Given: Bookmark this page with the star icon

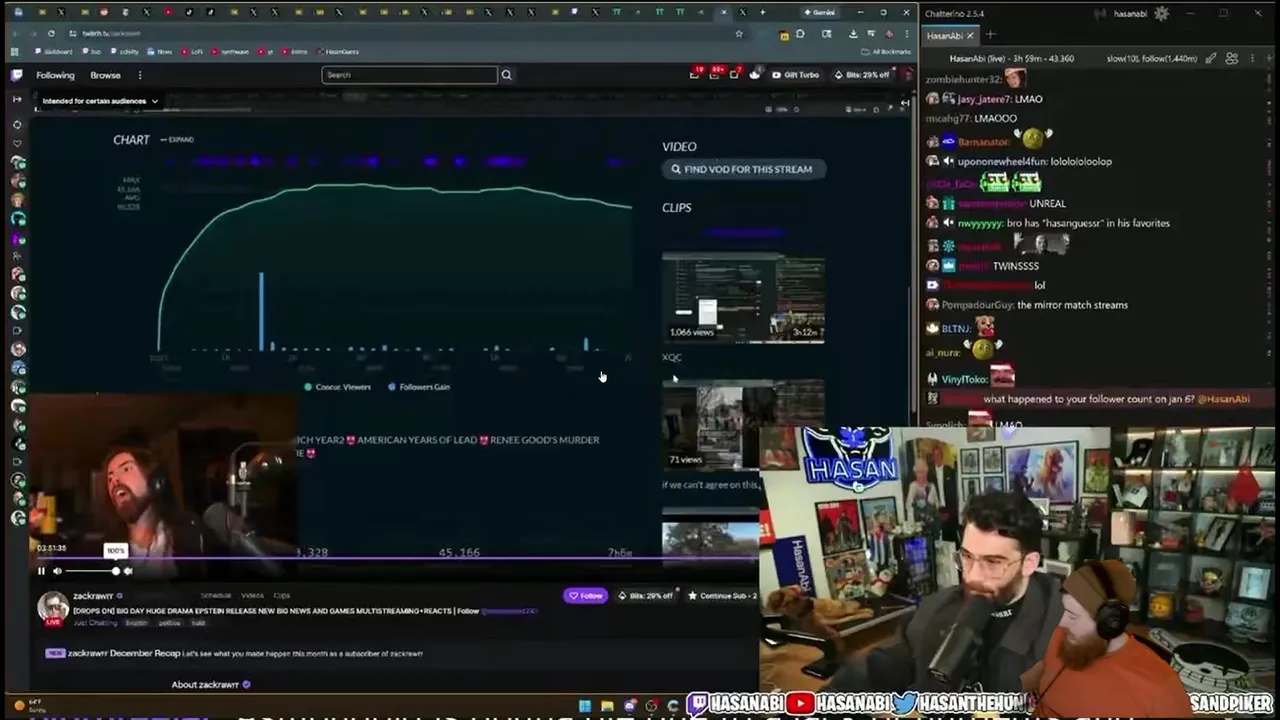Looking at the screenshot, I should coord(739,33).
